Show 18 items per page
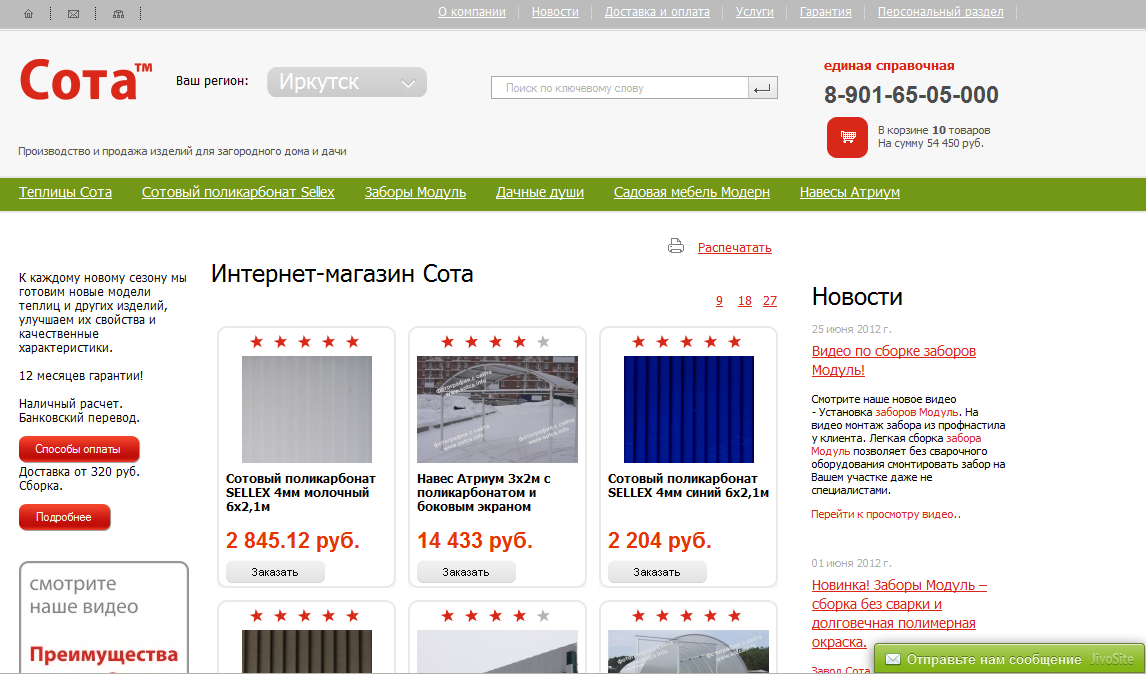This screenshot has height=674, width=1146. pyautogui.click(x=745, y=300)
